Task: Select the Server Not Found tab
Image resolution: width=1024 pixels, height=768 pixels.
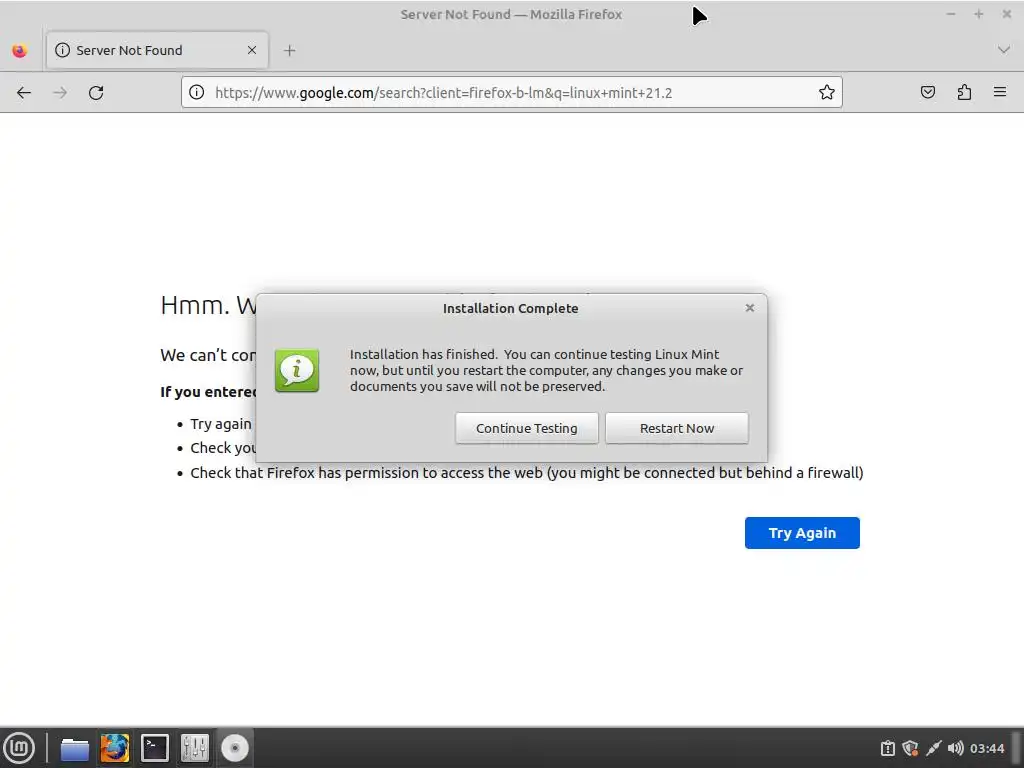Action: [x=157, y=50]
